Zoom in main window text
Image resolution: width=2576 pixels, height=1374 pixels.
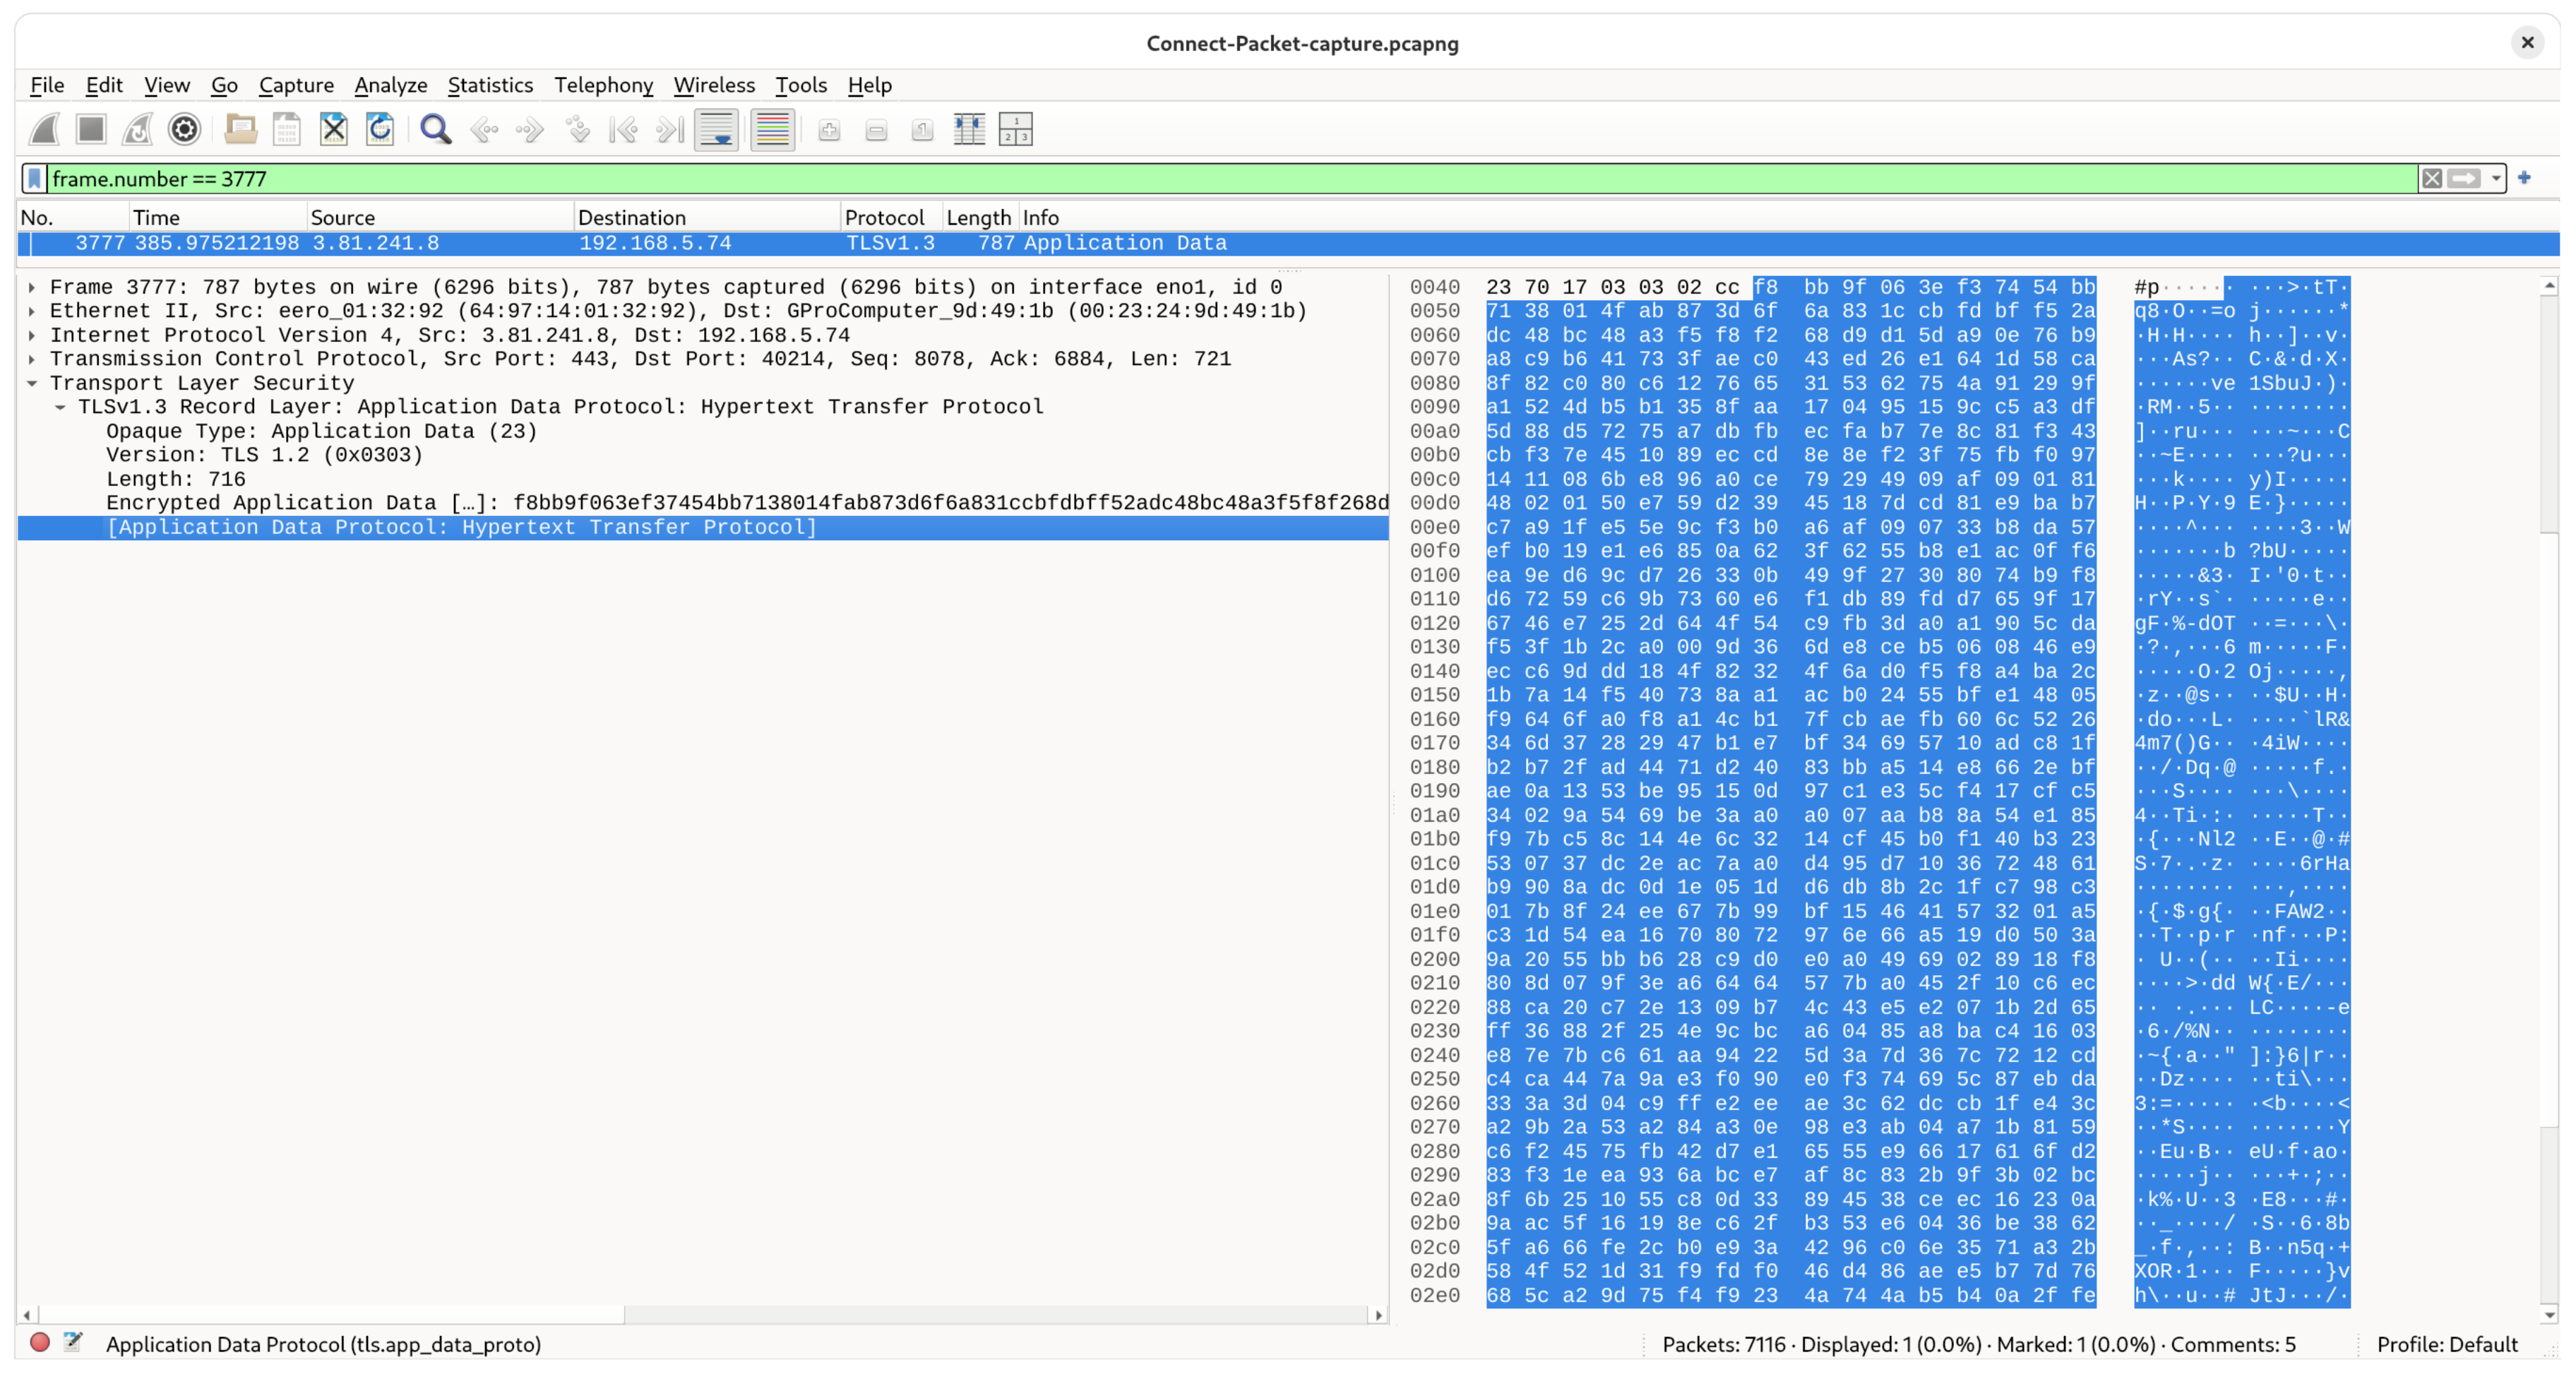tap(829, 130)
